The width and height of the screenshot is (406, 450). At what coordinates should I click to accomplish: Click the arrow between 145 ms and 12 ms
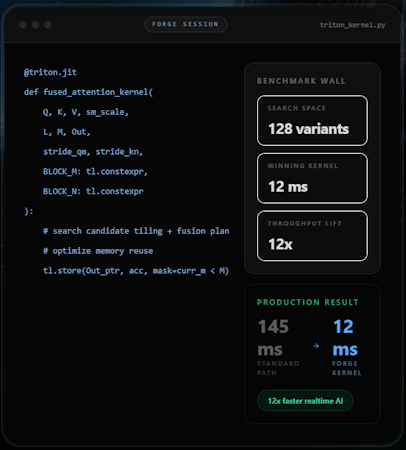coord(316,346)
